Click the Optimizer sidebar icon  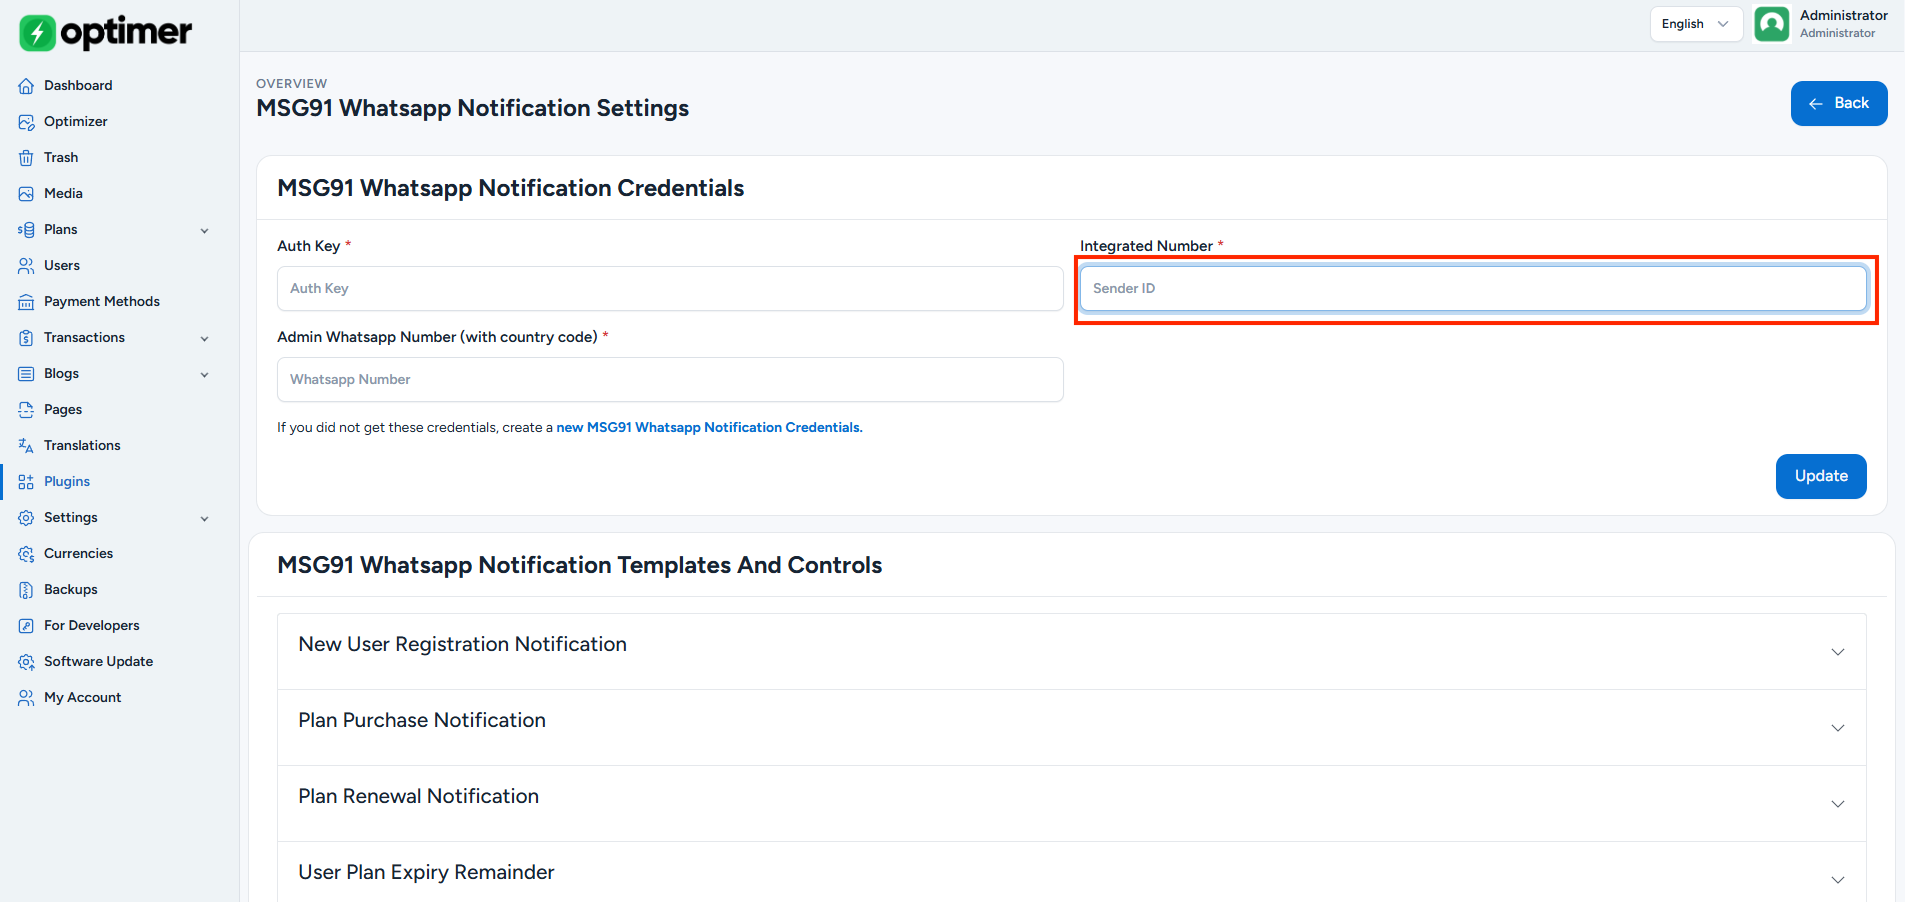pyautogui.click(x=26, y=122)
